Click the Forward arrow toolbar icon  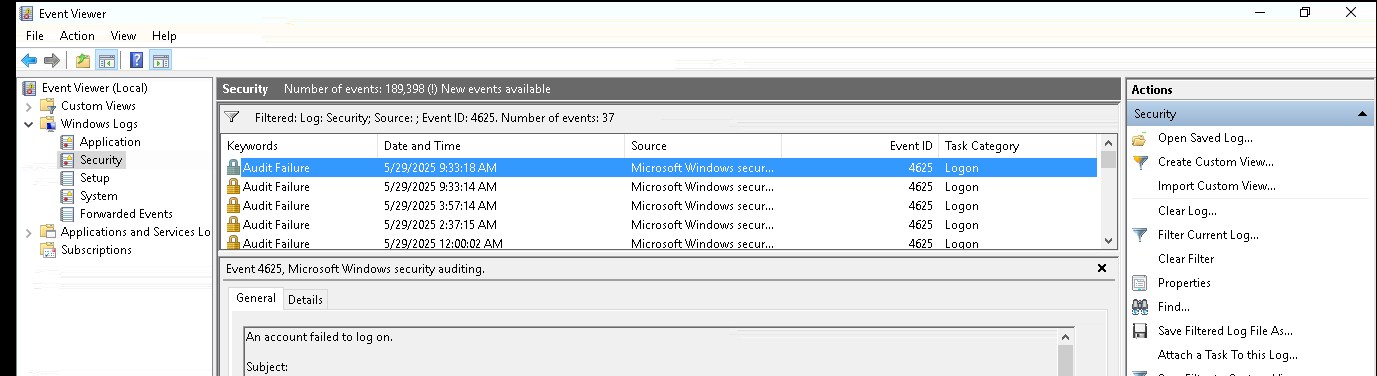click(51, 60)
